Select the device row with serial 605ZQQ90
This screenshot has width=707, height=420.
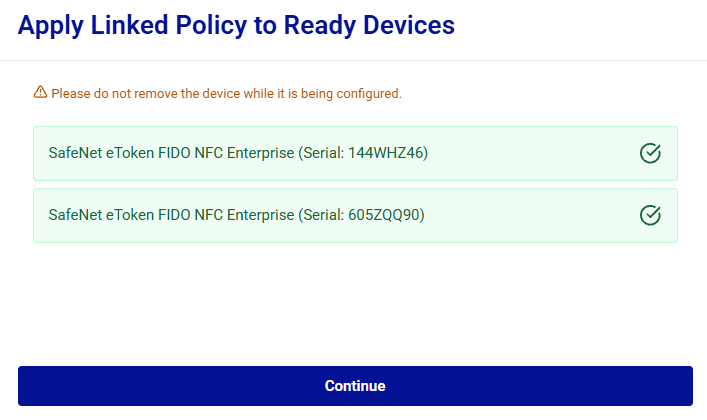click(x=355, y=215)
